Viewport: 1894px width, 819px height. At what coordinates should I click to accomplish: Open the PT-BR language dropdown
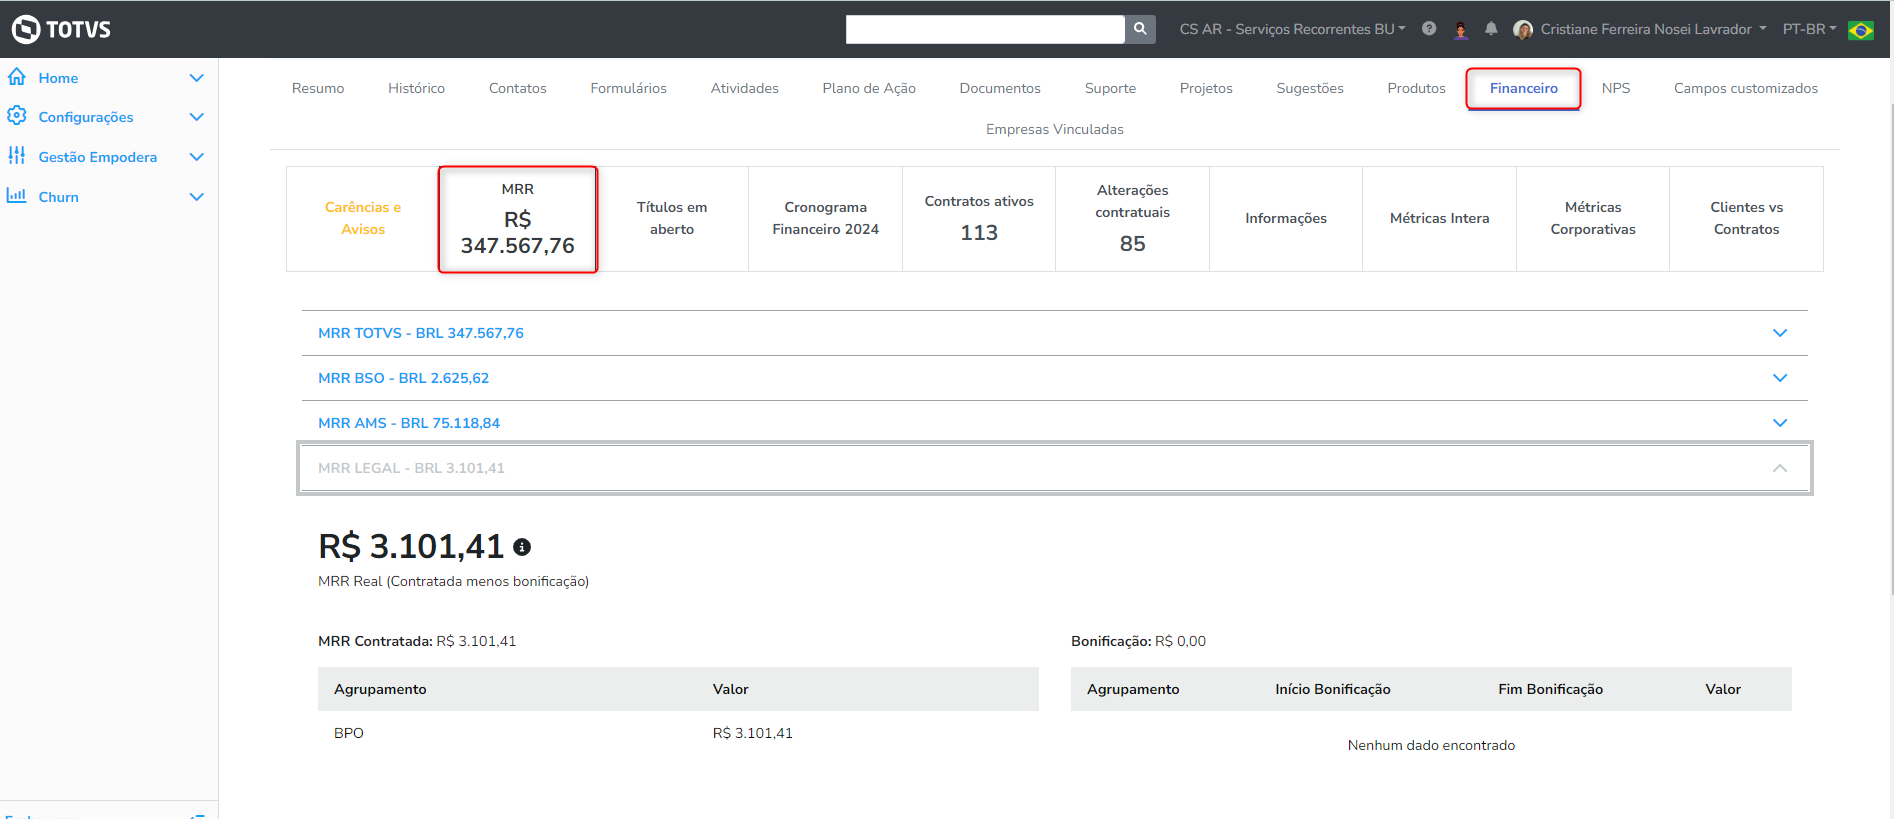[1809, 29]
